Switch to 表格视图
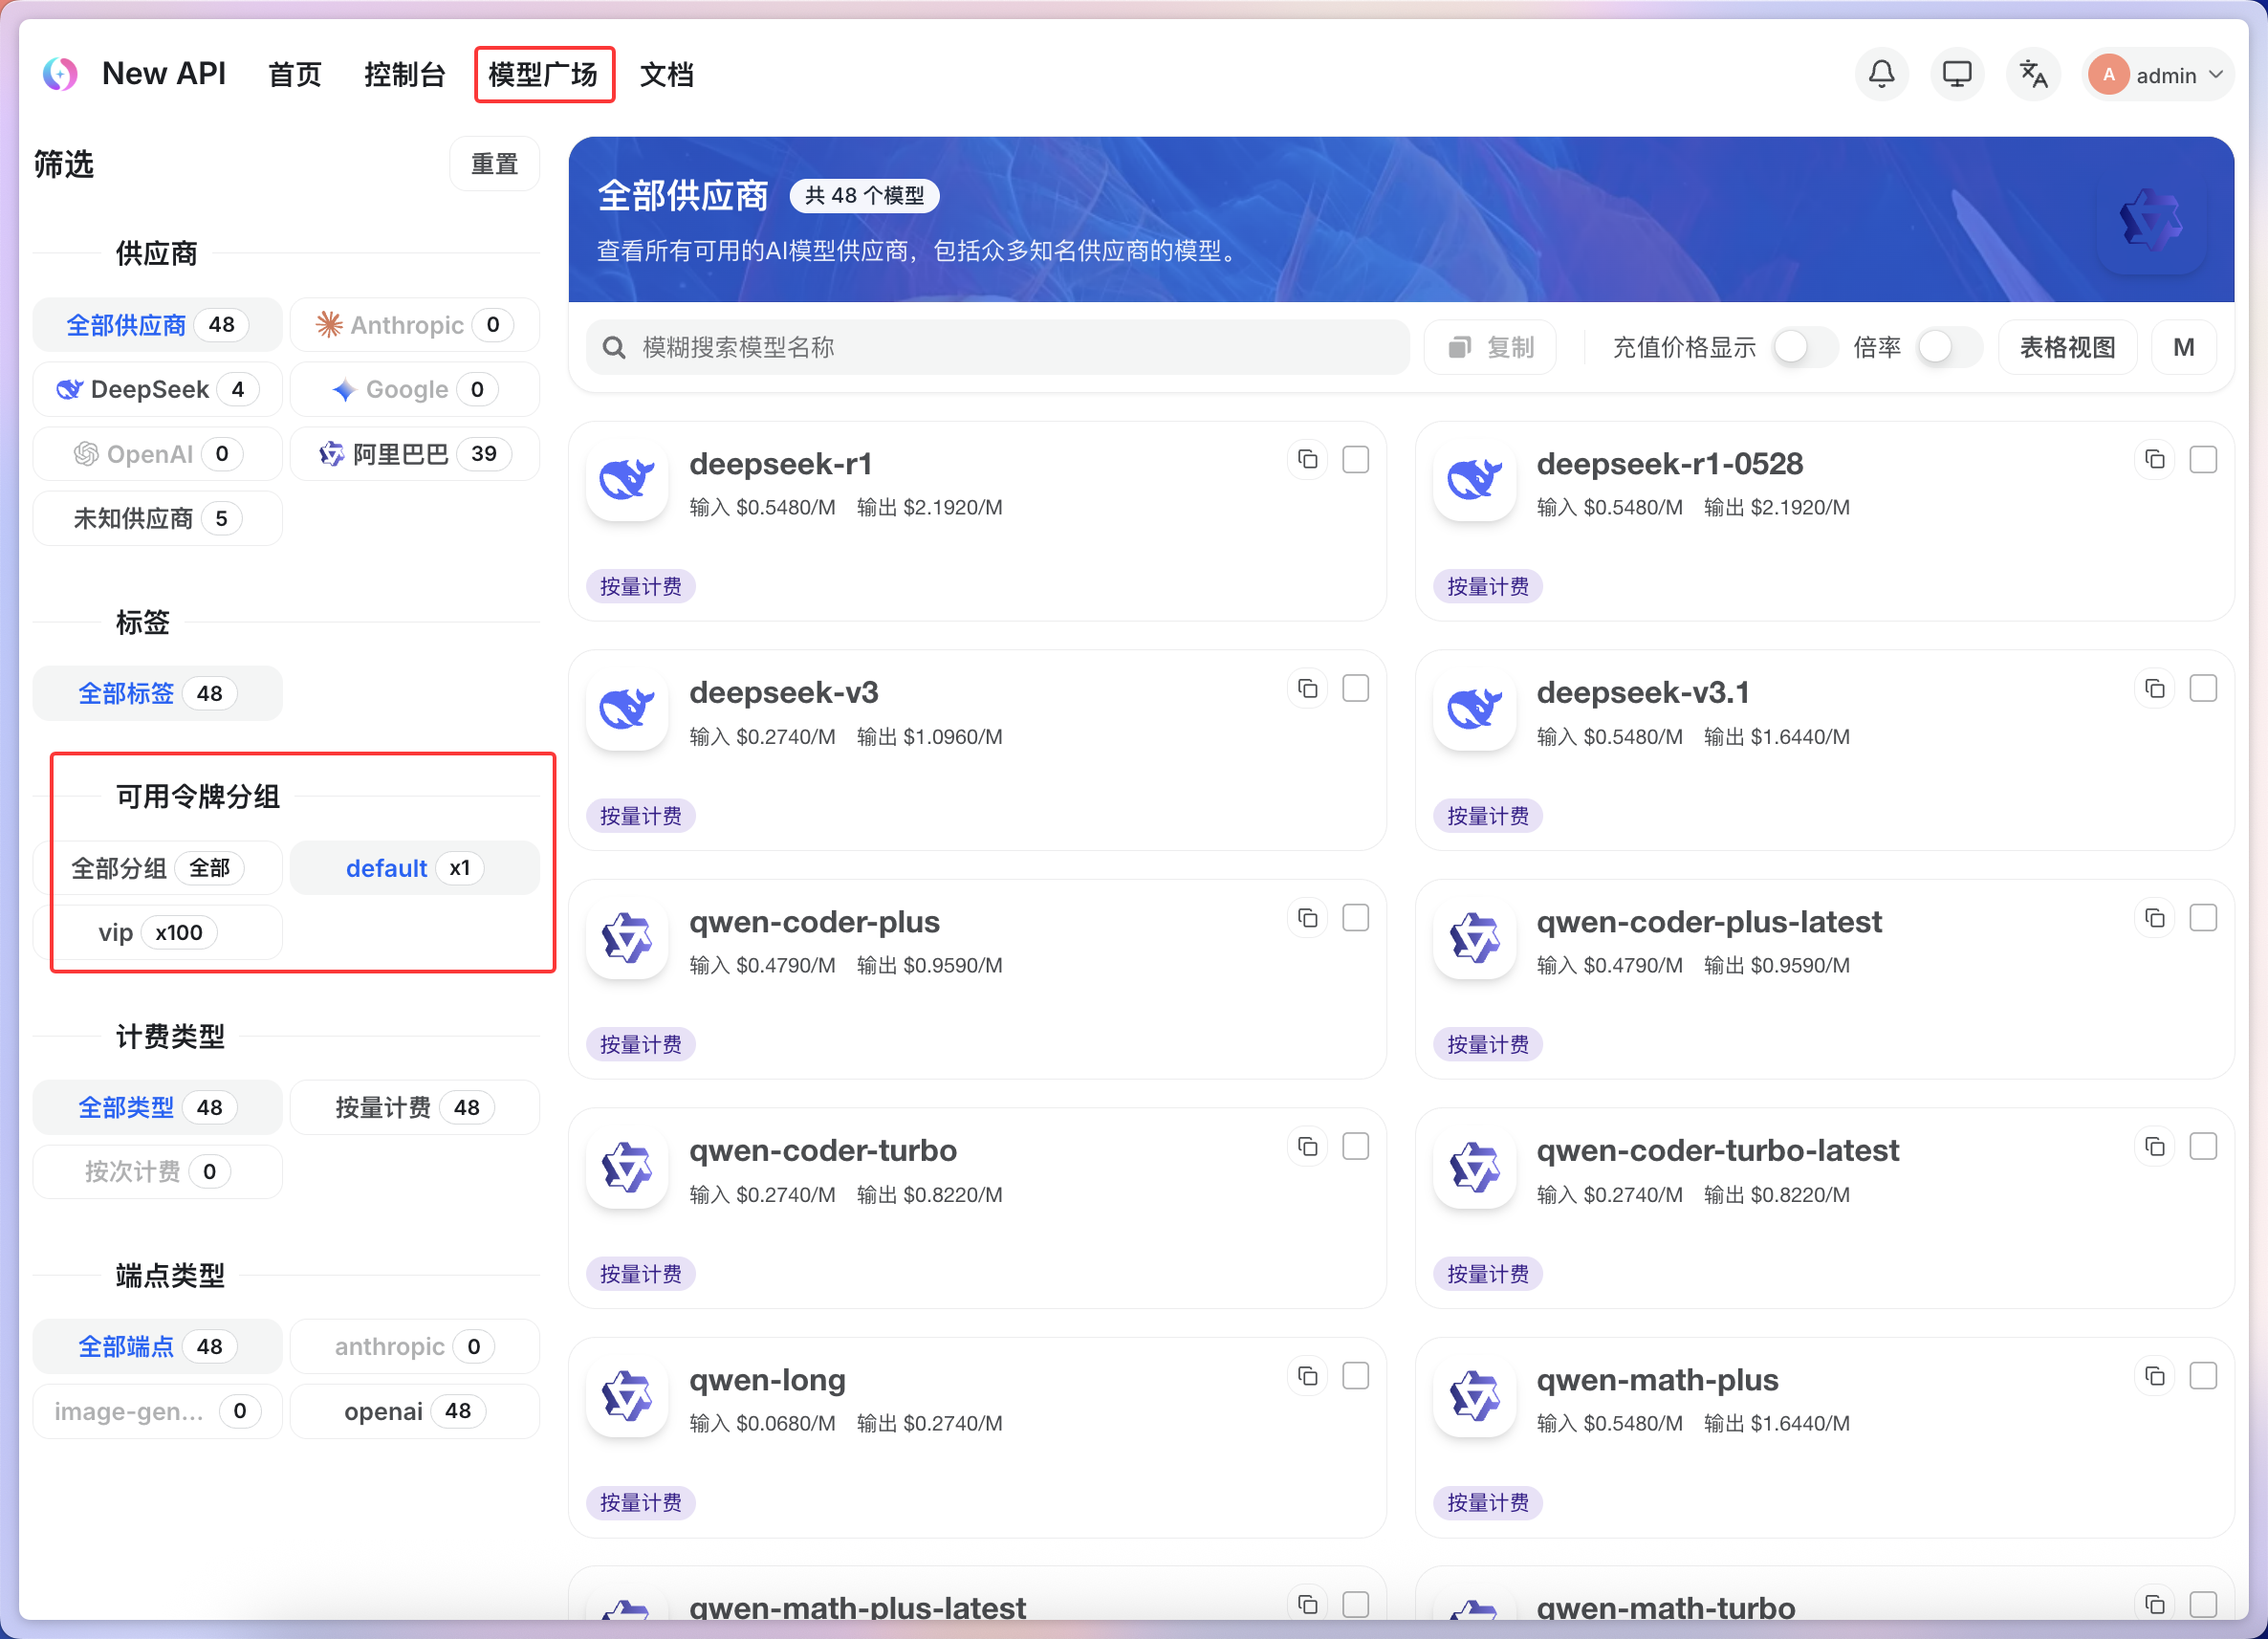The width and height of the screenshot is (2268, 1639). [2067, 347]
